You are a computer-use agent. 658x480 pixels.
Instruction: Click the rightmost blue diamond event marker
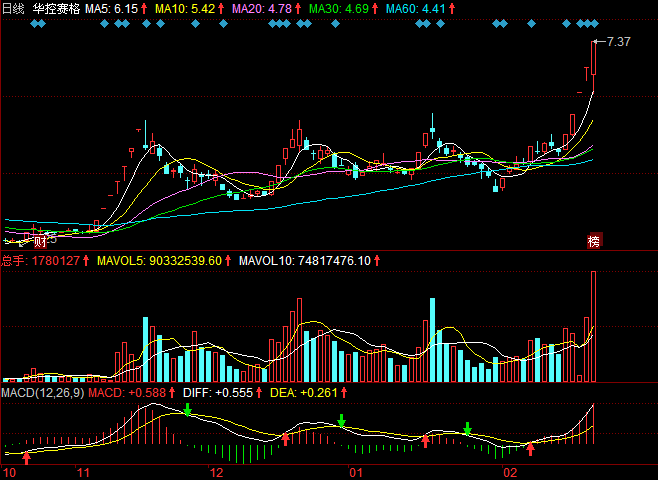tap(595, 22)
